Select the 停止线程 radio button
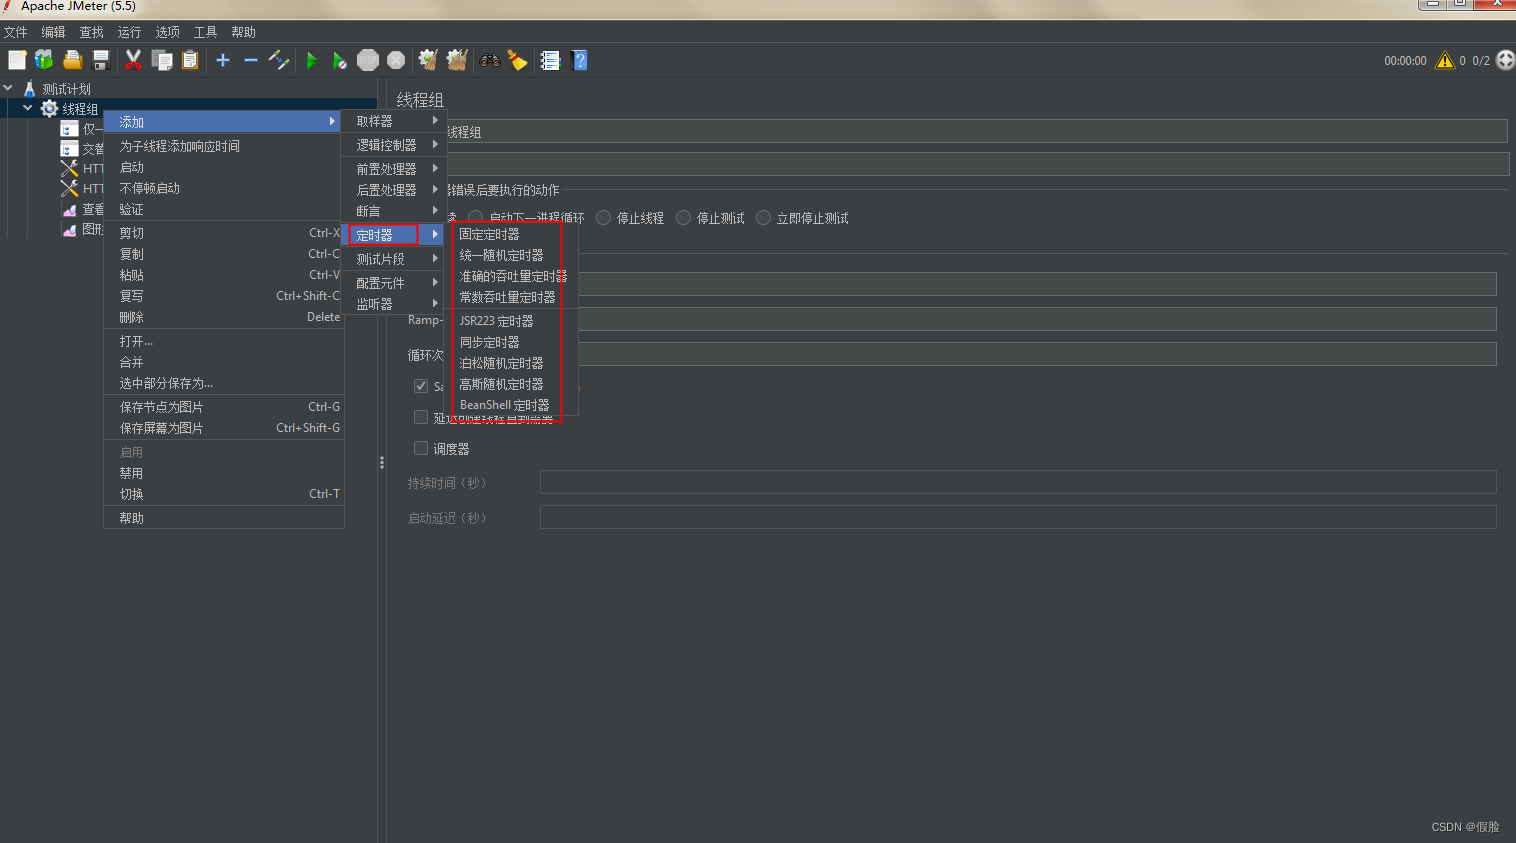 603,217
